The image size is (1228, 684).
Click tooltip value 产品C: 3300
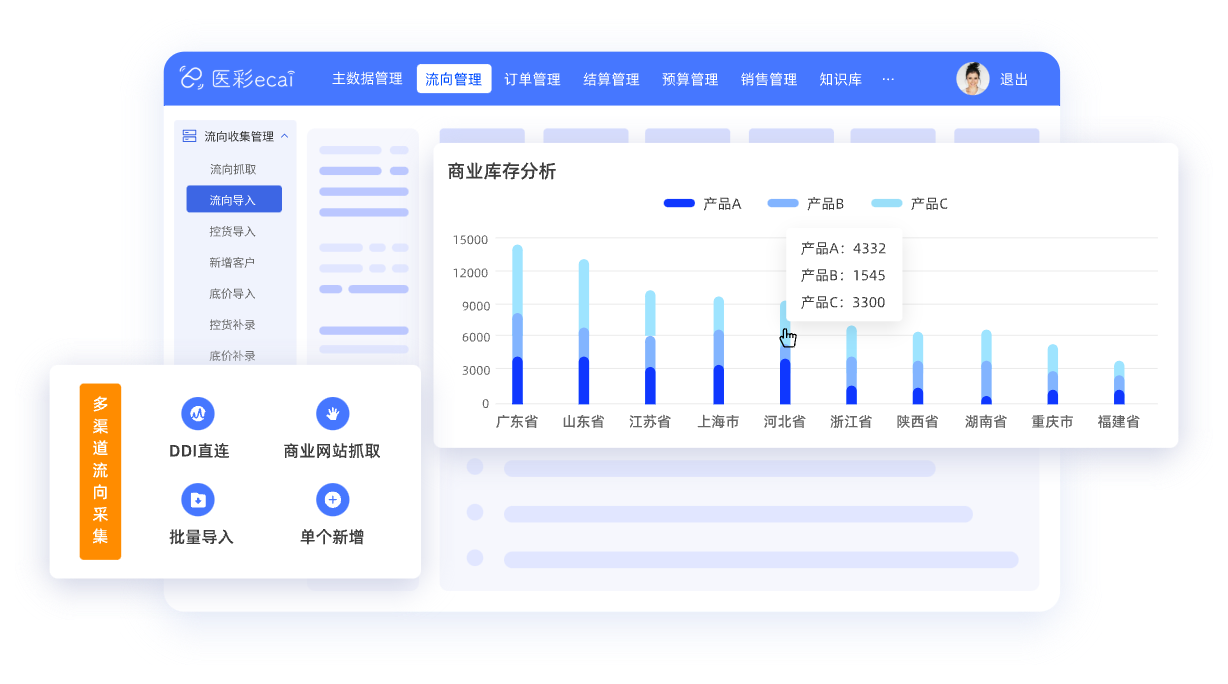coord(843,302)
